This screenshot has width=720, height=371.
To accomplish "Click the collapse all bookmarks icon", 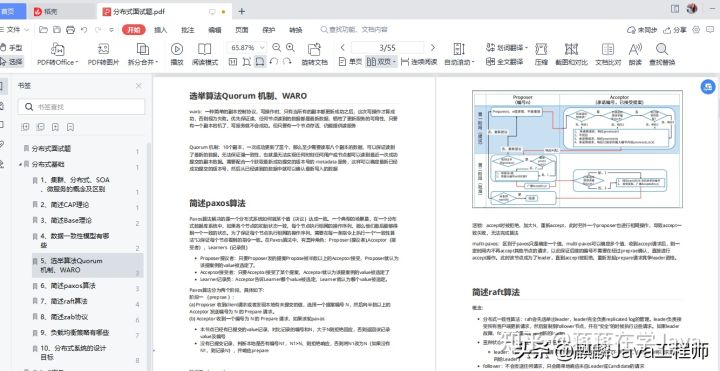I will click(40, 127).
